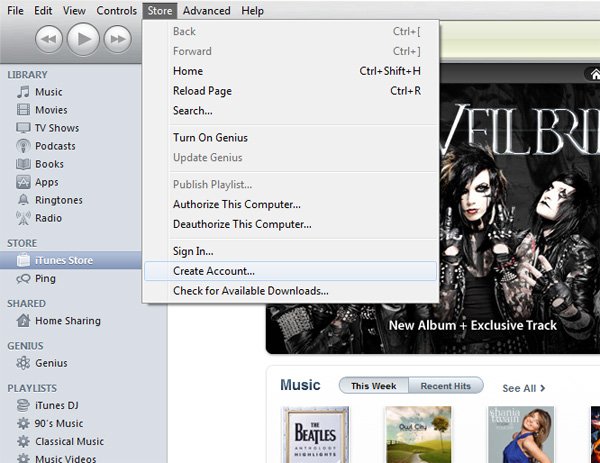This screenshot has width=600, height=463.
Task: Click the rewind playback button
Action: [49, 39]
